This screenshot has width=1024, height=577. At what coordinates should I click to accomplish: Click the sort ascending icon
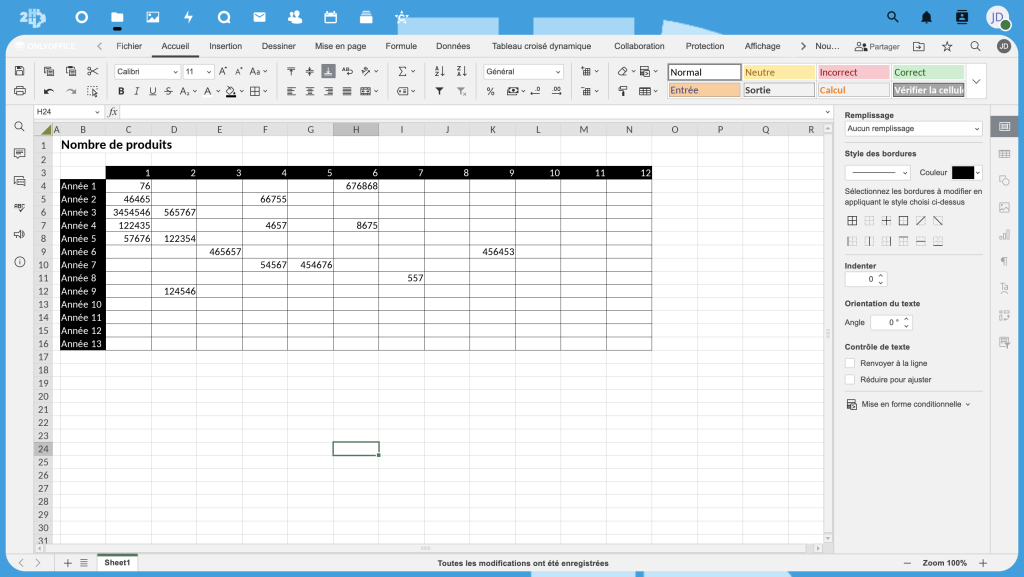tap(439, 71)
